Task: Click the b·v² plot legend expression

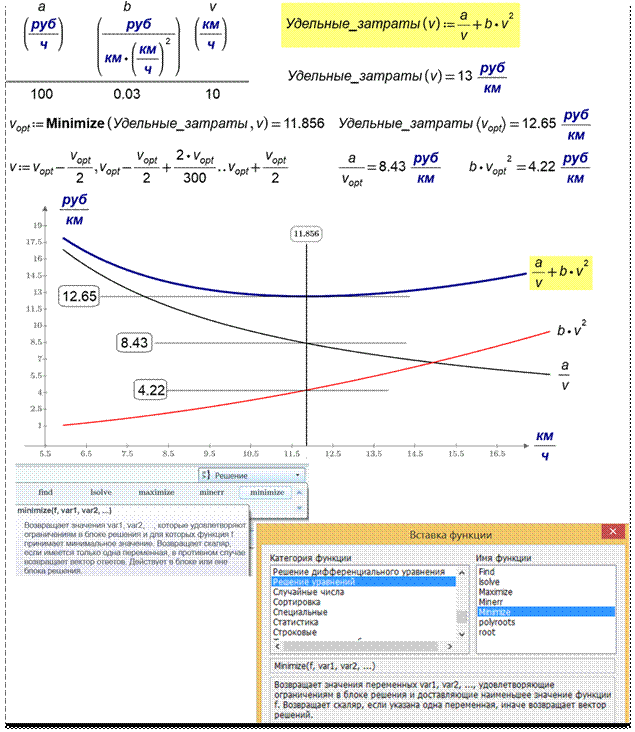Action: click(x=572, y=329)
